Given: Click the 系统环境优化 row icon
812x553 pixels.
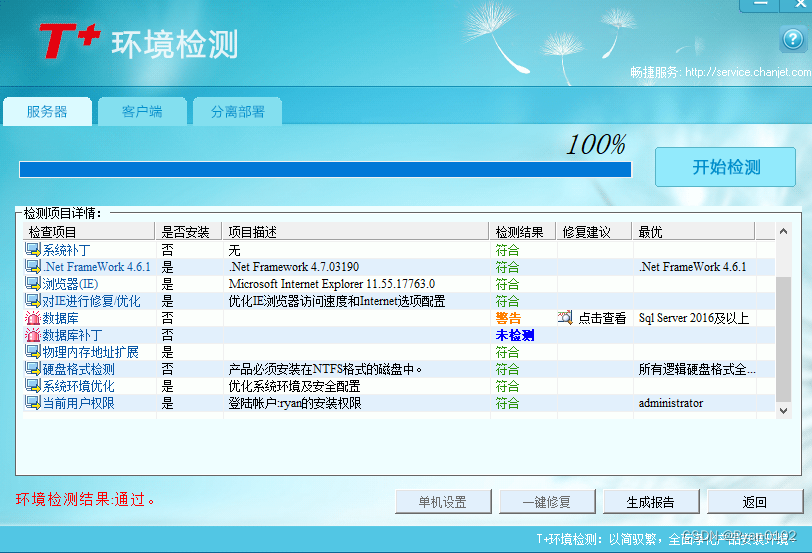Looking at the screenshot, I should [x=33, y=386].
